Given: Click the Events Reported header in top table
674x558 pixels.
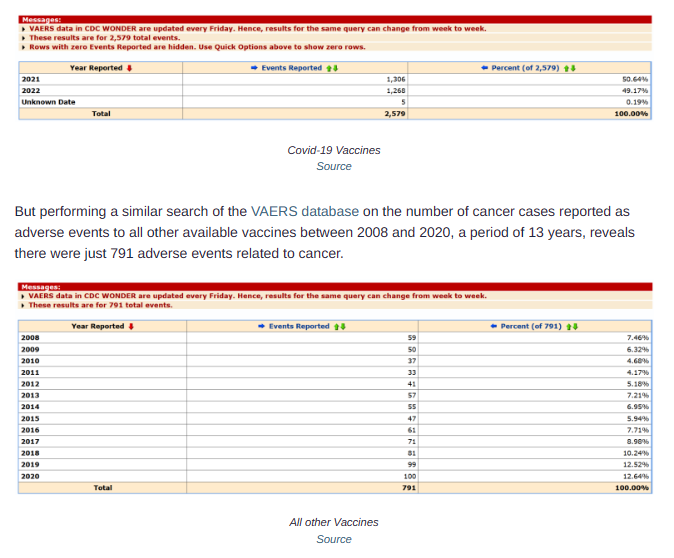Looking at the screenshot, I should [x=291, y=68].
